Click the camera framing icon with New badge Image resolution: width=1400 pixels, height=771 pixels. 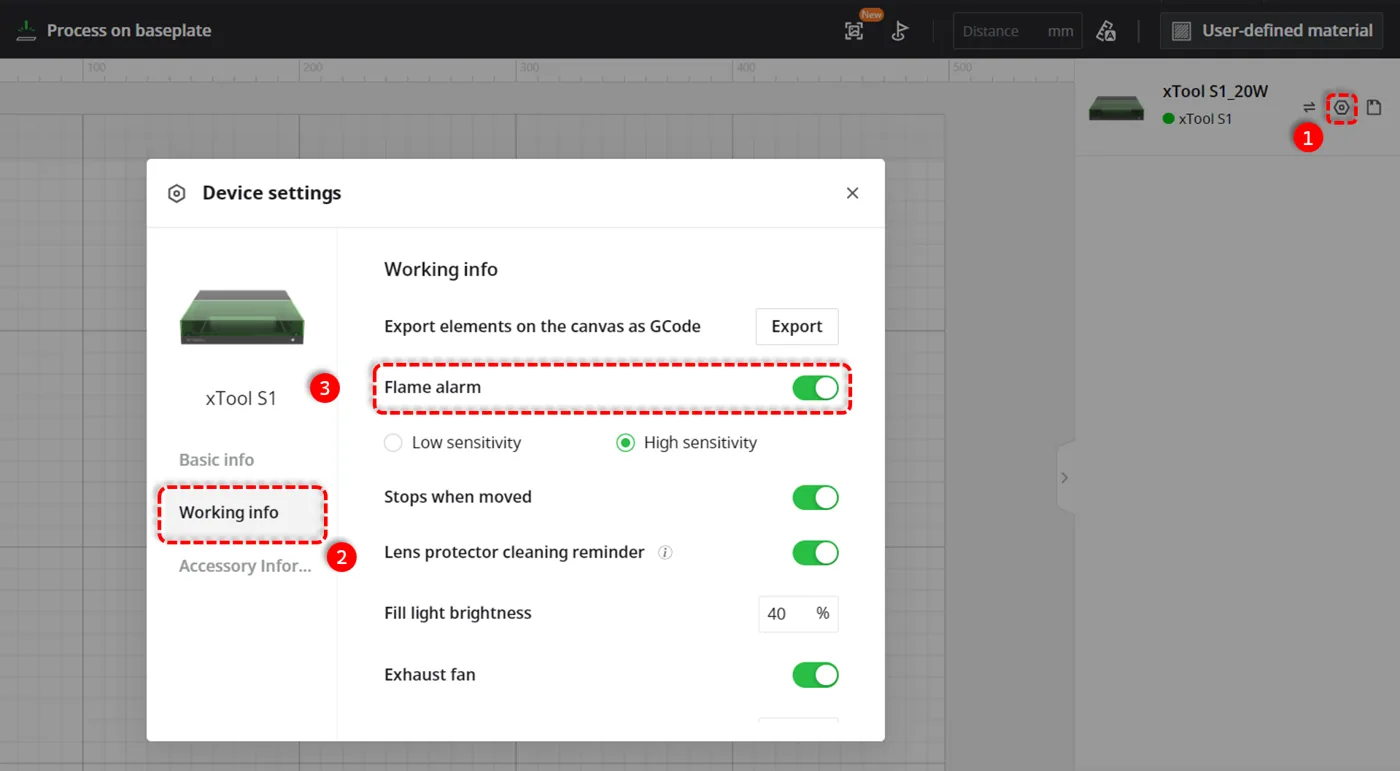tap(854, 31)
